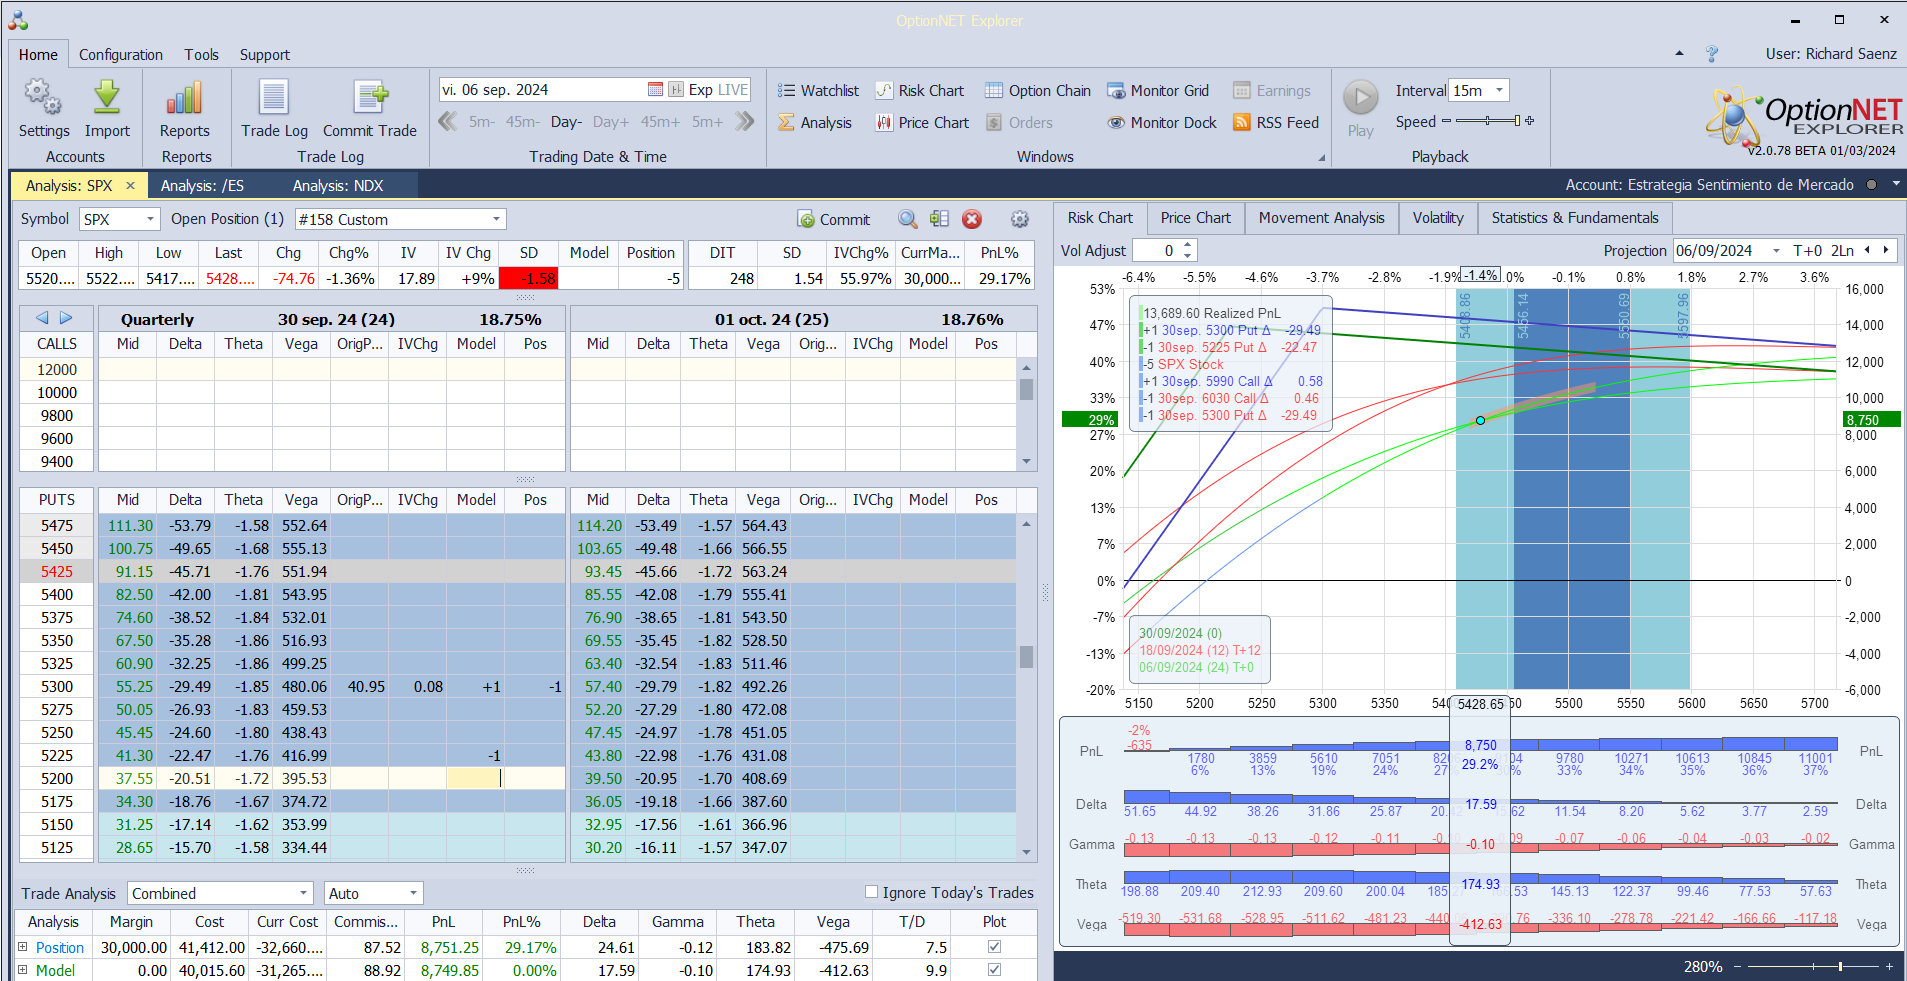Open the Support ribbon tab

265,54
